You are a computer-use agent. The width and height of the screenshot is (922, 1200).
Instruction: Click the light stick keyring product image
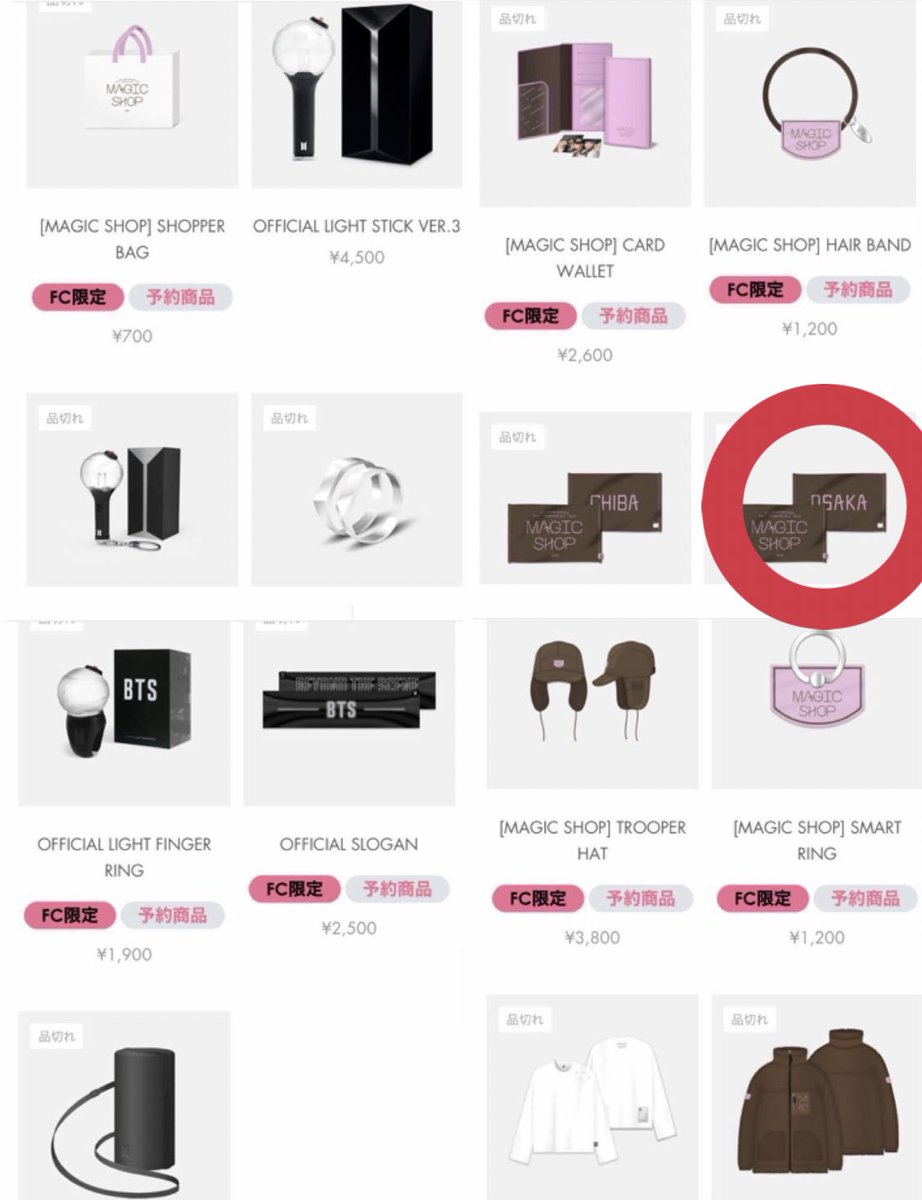[132, 489]
